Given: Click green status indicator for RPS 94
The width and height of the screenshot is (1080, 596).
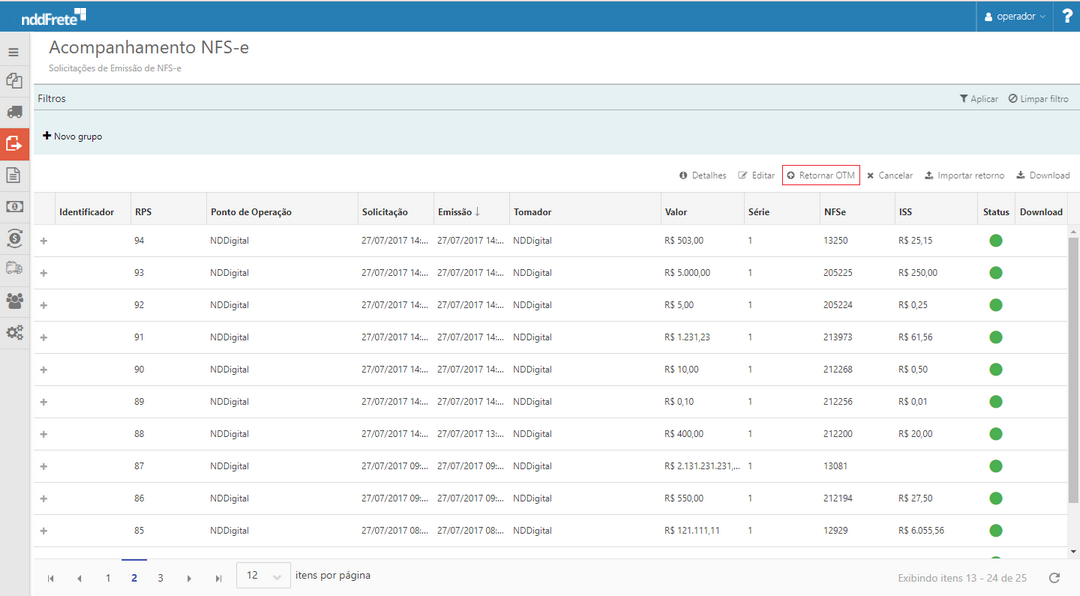Looking at the screenshot, I should 995,241.
